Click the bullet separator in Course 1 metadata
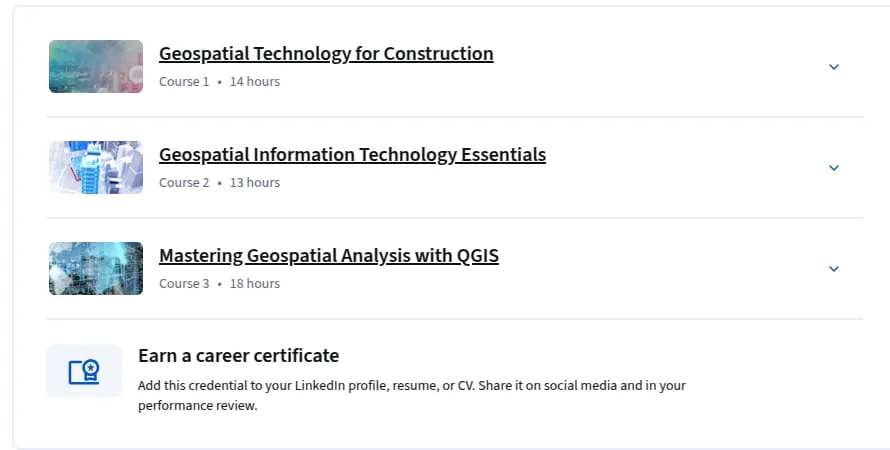890x450 pixels. [219, 83]
